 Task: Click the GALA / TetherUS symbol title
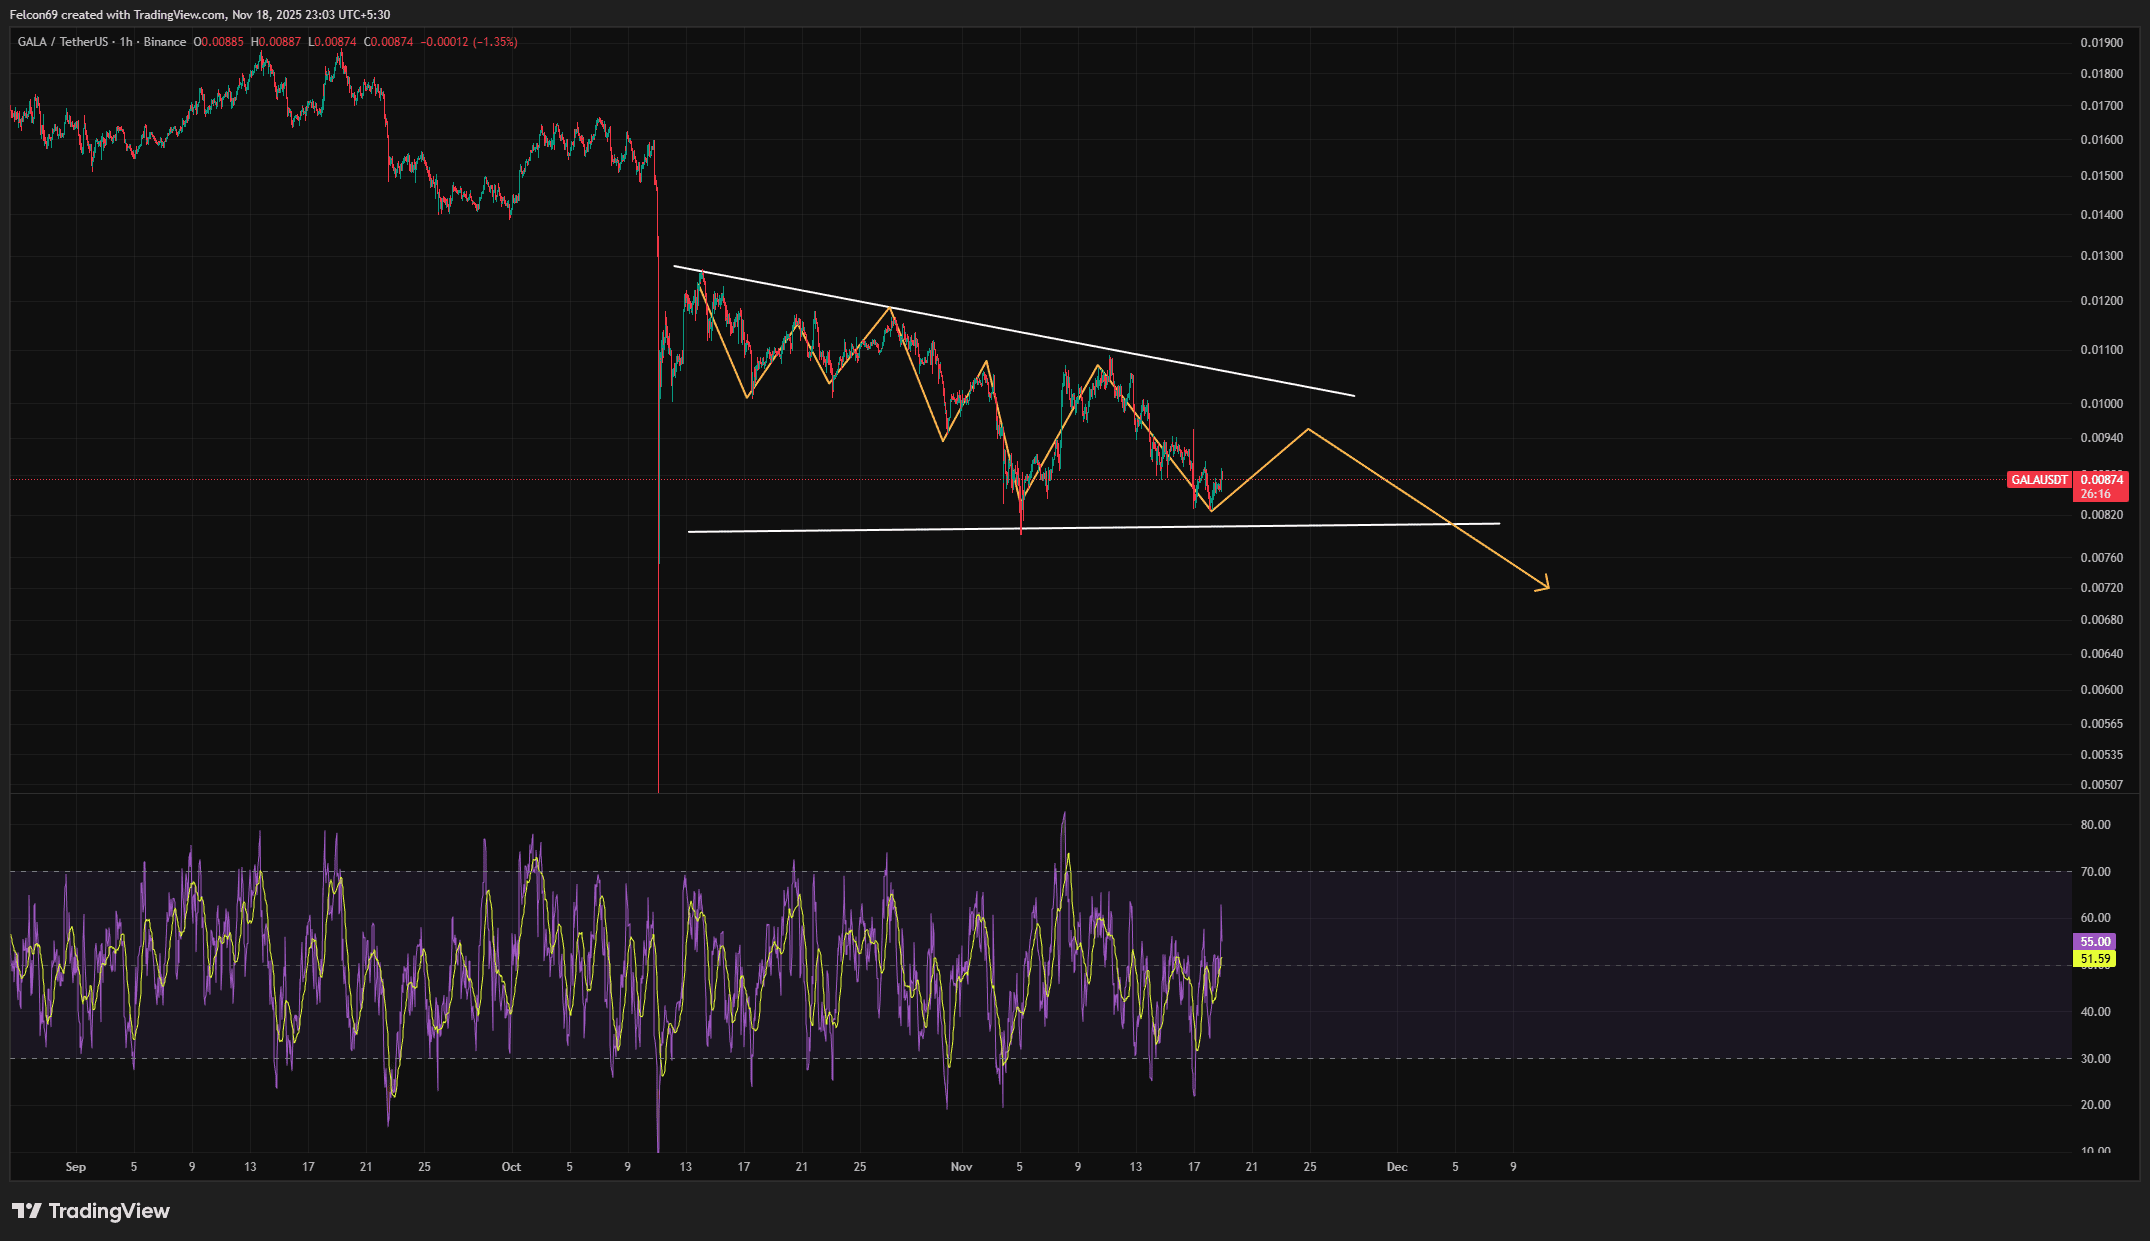coord(62,42)
